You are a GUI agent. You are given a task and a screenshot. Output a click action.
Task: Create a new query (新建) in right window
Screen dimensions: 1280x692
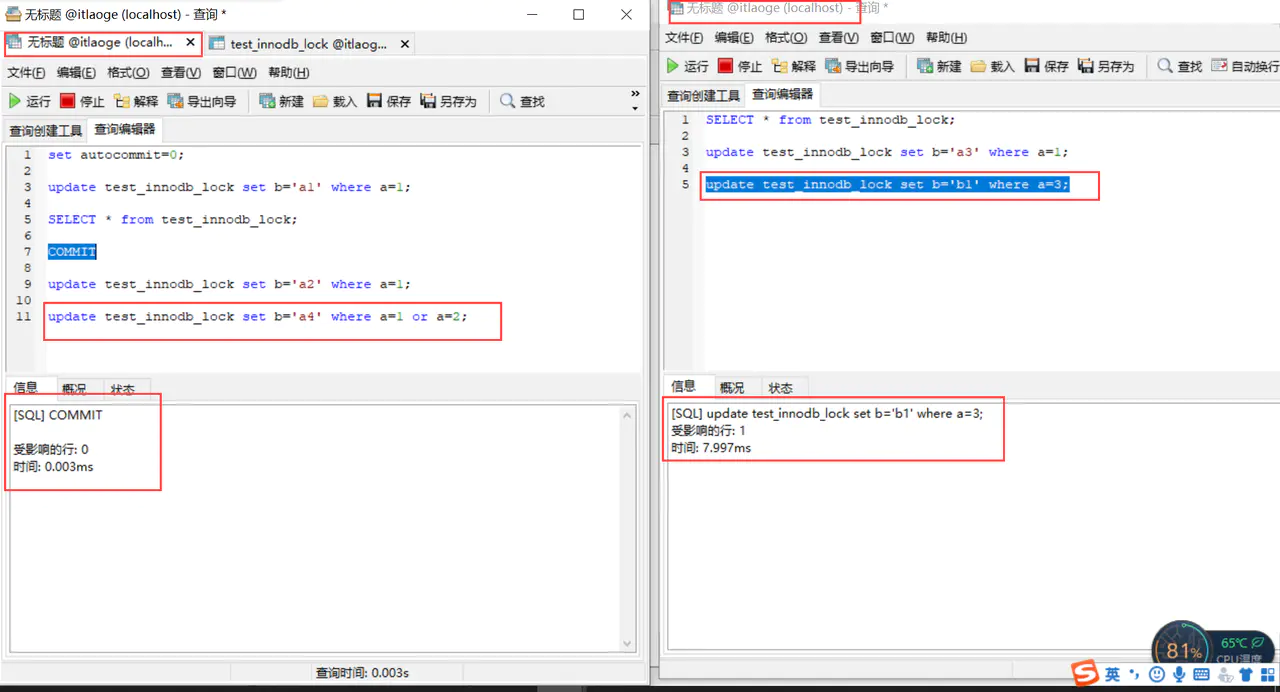(x=938, y=66)
